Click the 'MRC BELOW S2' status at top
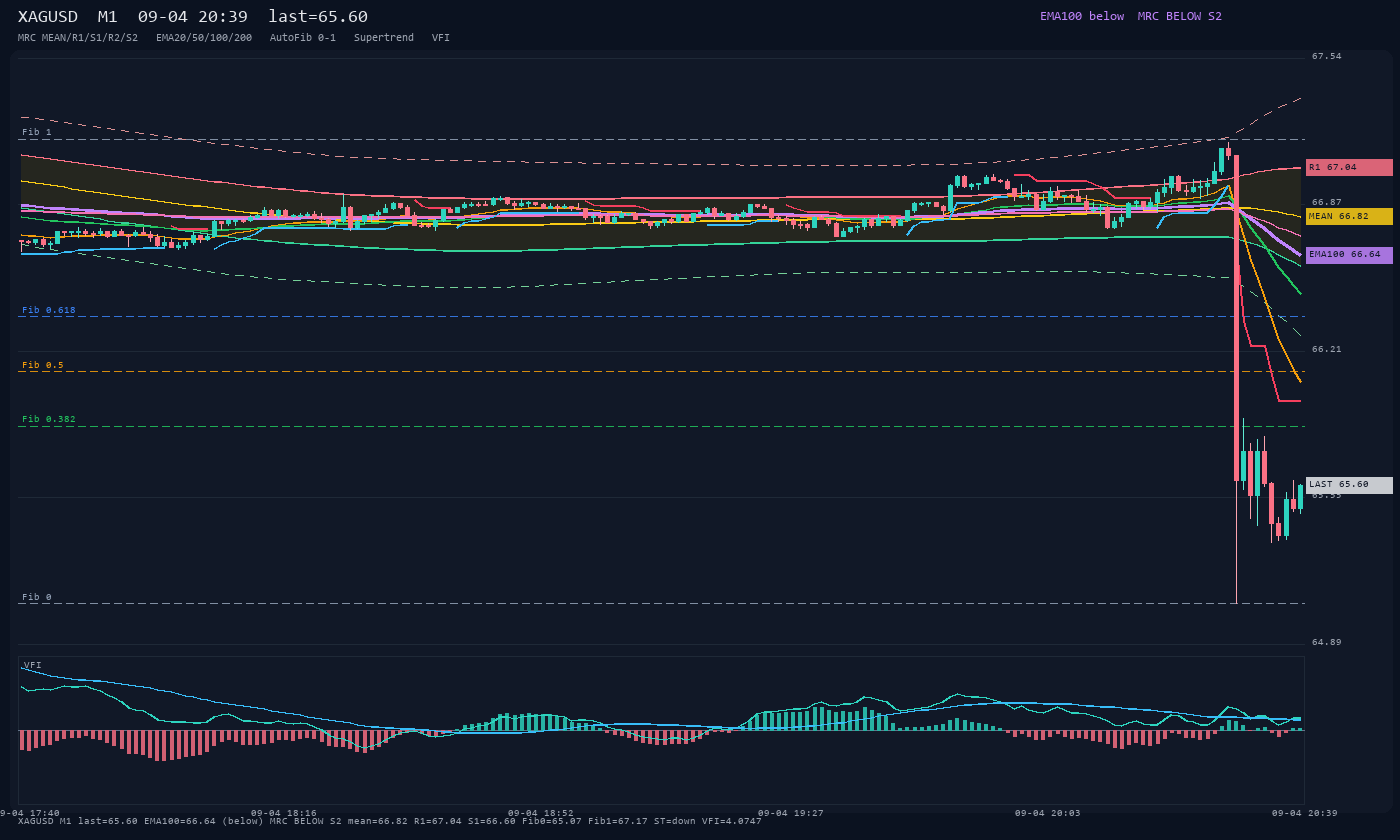The height and width of the screenshot is (840, 1400). click(1180, 16)
